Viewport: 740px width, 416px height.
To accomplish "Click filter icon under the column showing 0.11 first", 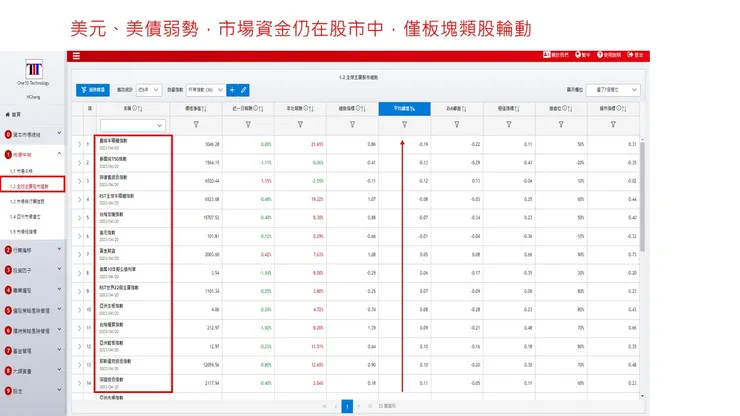I will [x=509, y=125].
